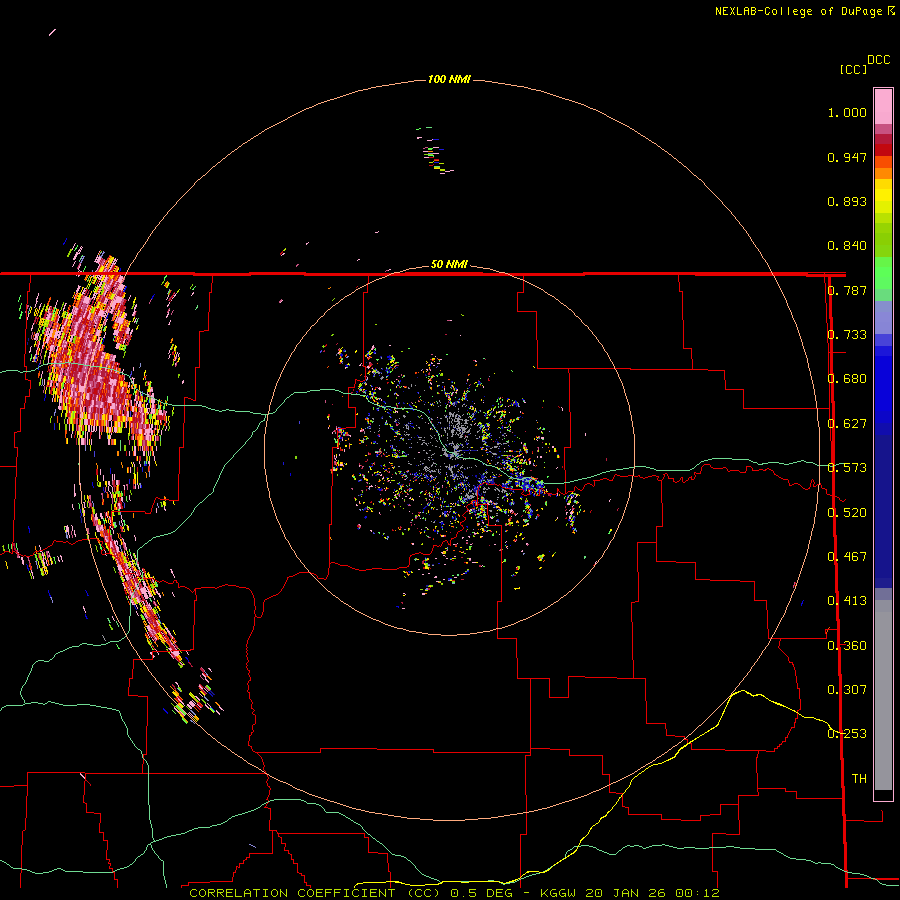Click the bright green swatch on the color bar

883,273
